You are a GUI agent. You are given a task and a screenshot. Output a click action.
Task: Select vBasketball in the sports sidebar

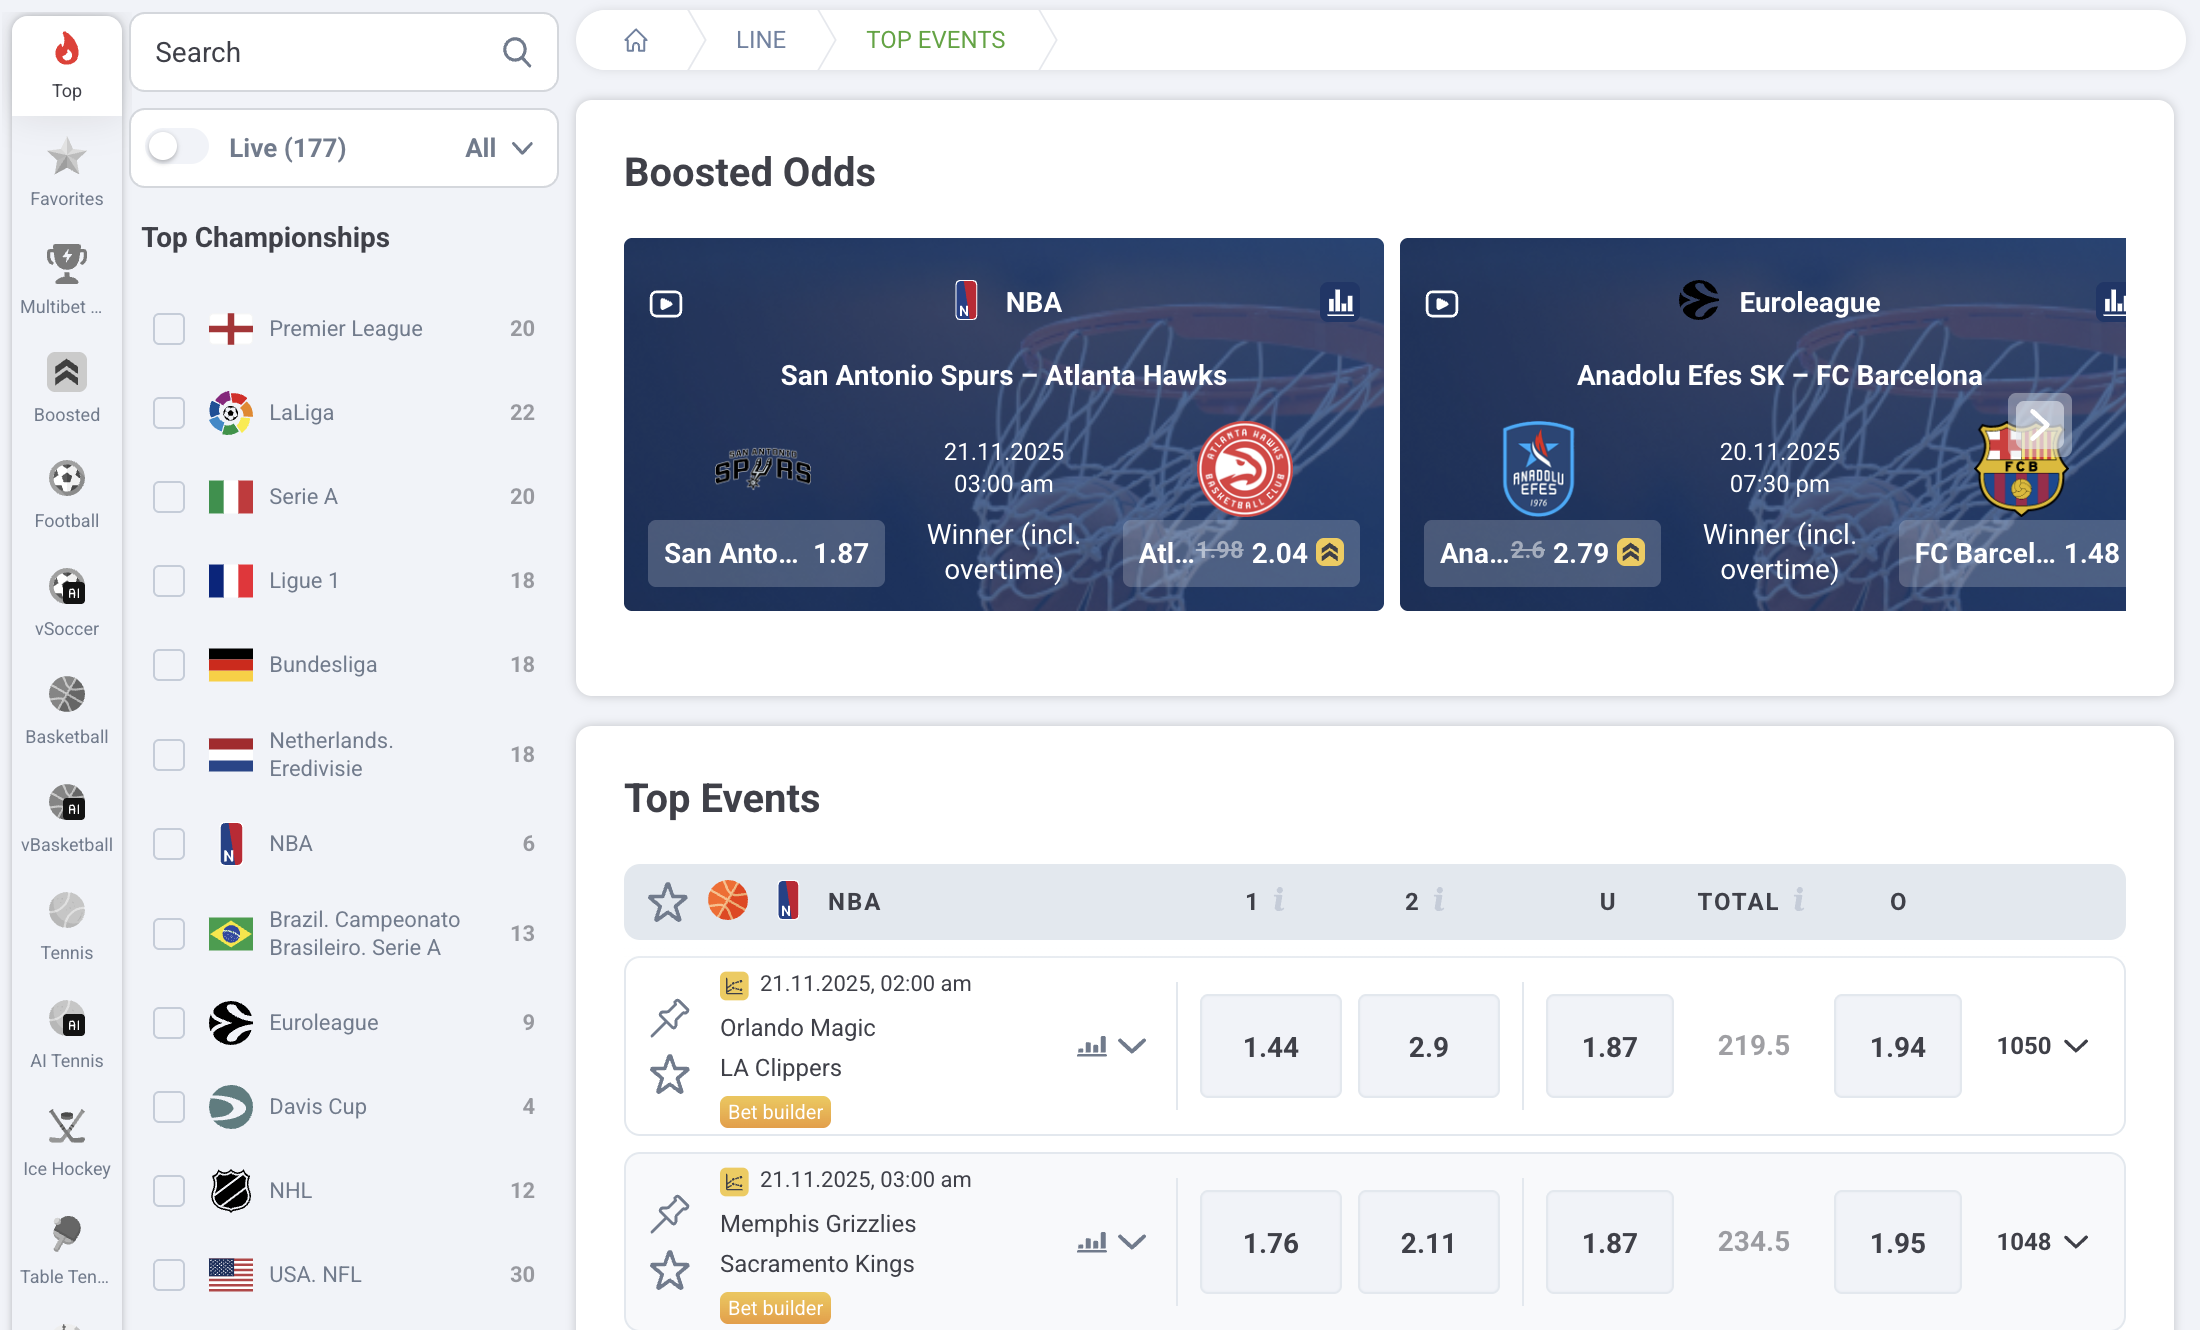coord(67,819)
